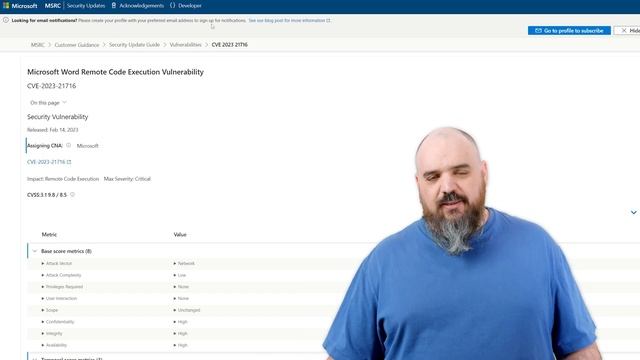Hide the notification banner
640x360 pixels.
(629, 31)
